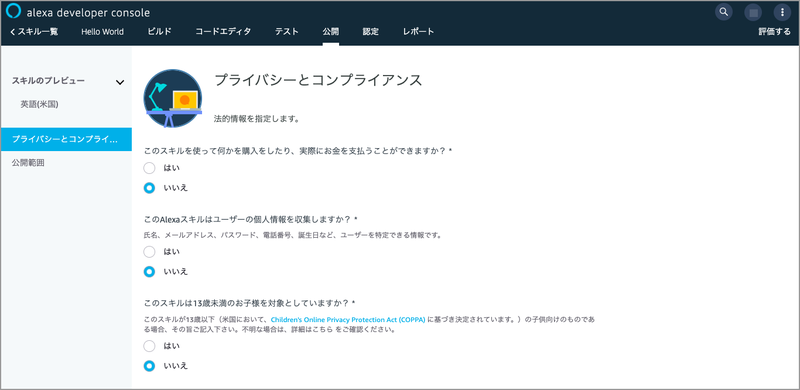Switch to the テスト tab
This screenshot has height=390, width=800.
pyautogui.click(x=287, y=32)
